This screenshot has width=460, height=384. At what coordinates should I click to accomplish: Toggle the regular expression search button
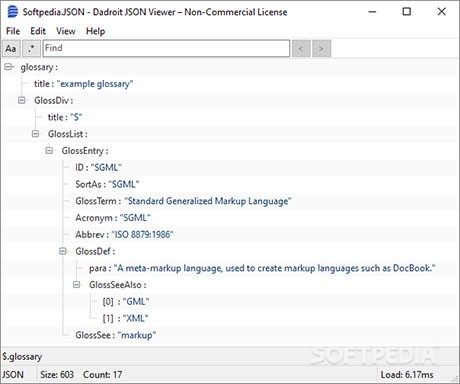click(x=31, y=49)
